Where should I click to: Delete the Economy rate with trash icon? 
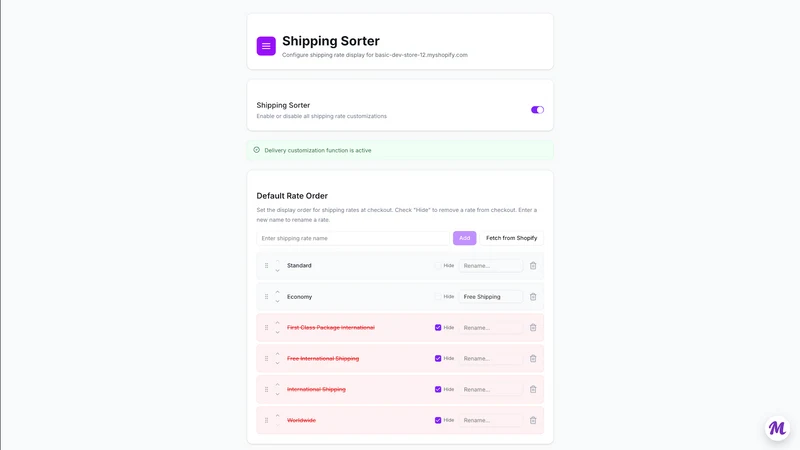pyautogui.click(x=533, y=297)
